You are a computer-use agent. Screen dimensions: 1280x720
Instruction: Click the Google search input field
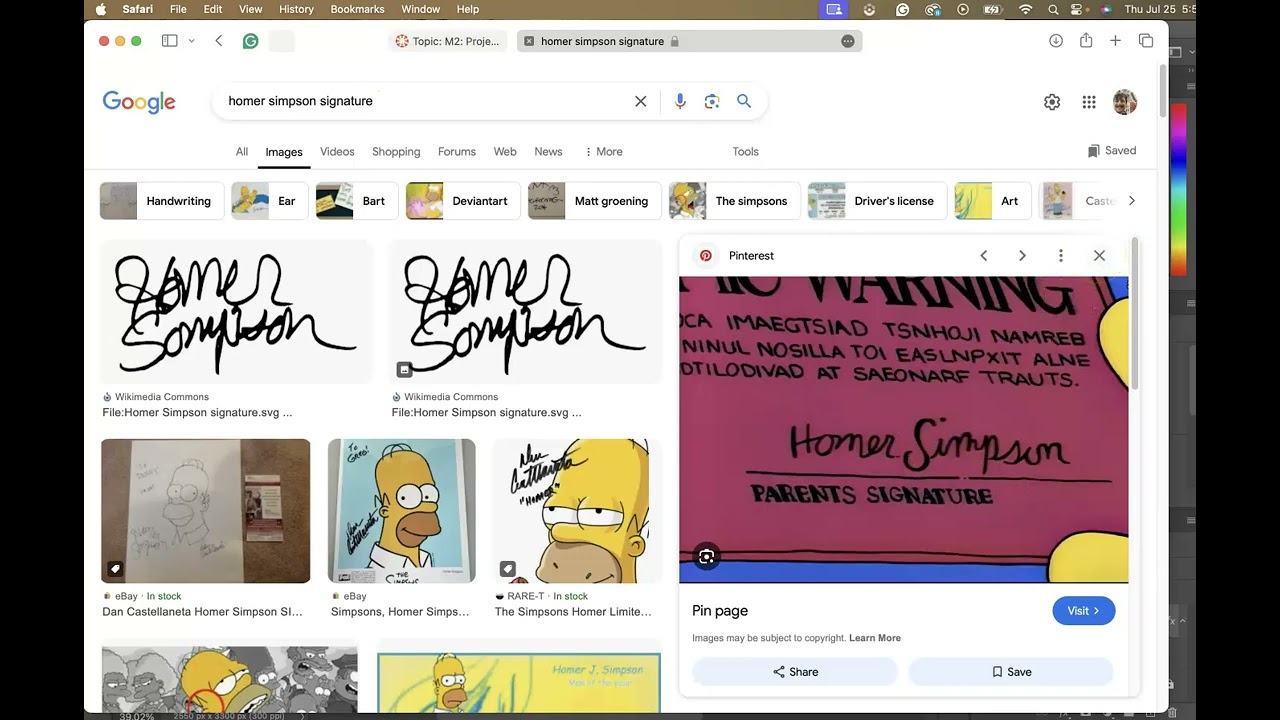[425, 101]
